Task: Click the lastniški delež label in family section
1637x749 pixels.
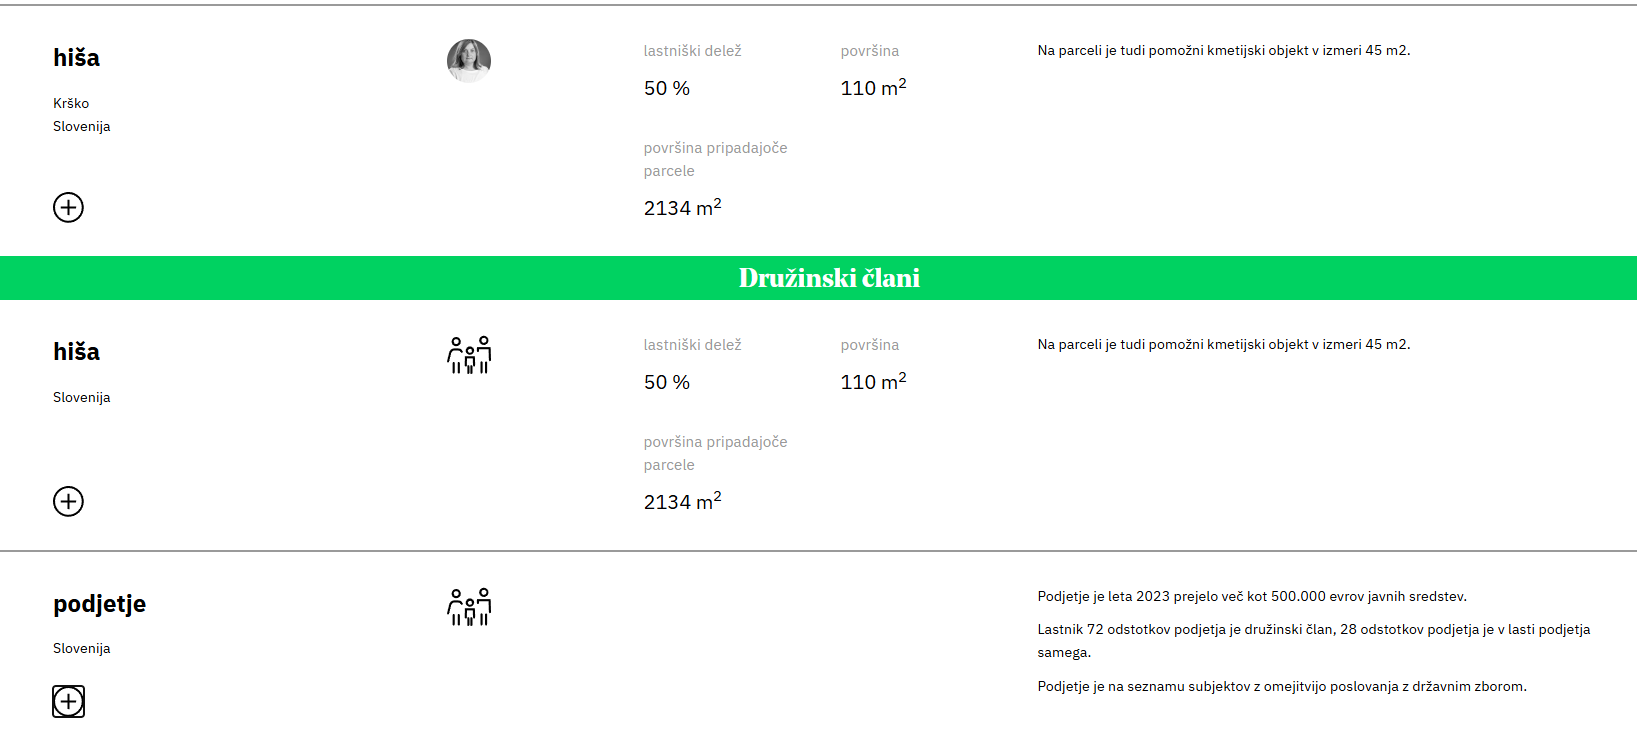Action: point(692,345)
